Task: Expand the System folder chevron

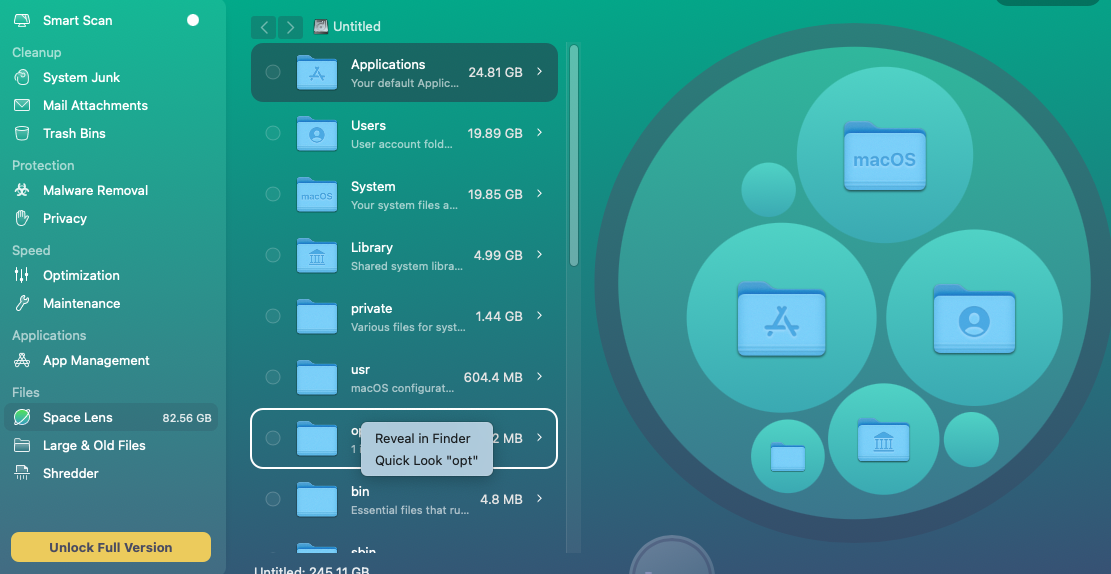Action: tap(540, 193)
